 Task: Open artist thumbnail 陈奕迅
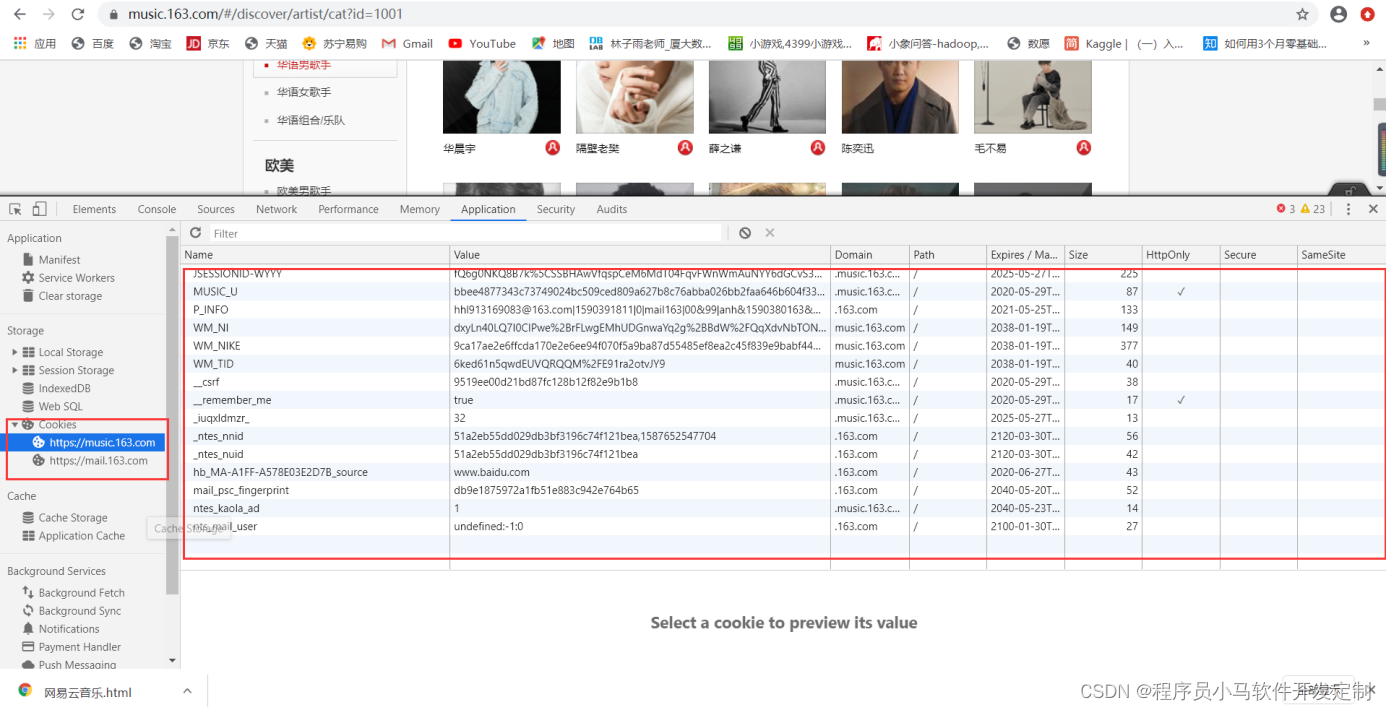click(900, 96)
